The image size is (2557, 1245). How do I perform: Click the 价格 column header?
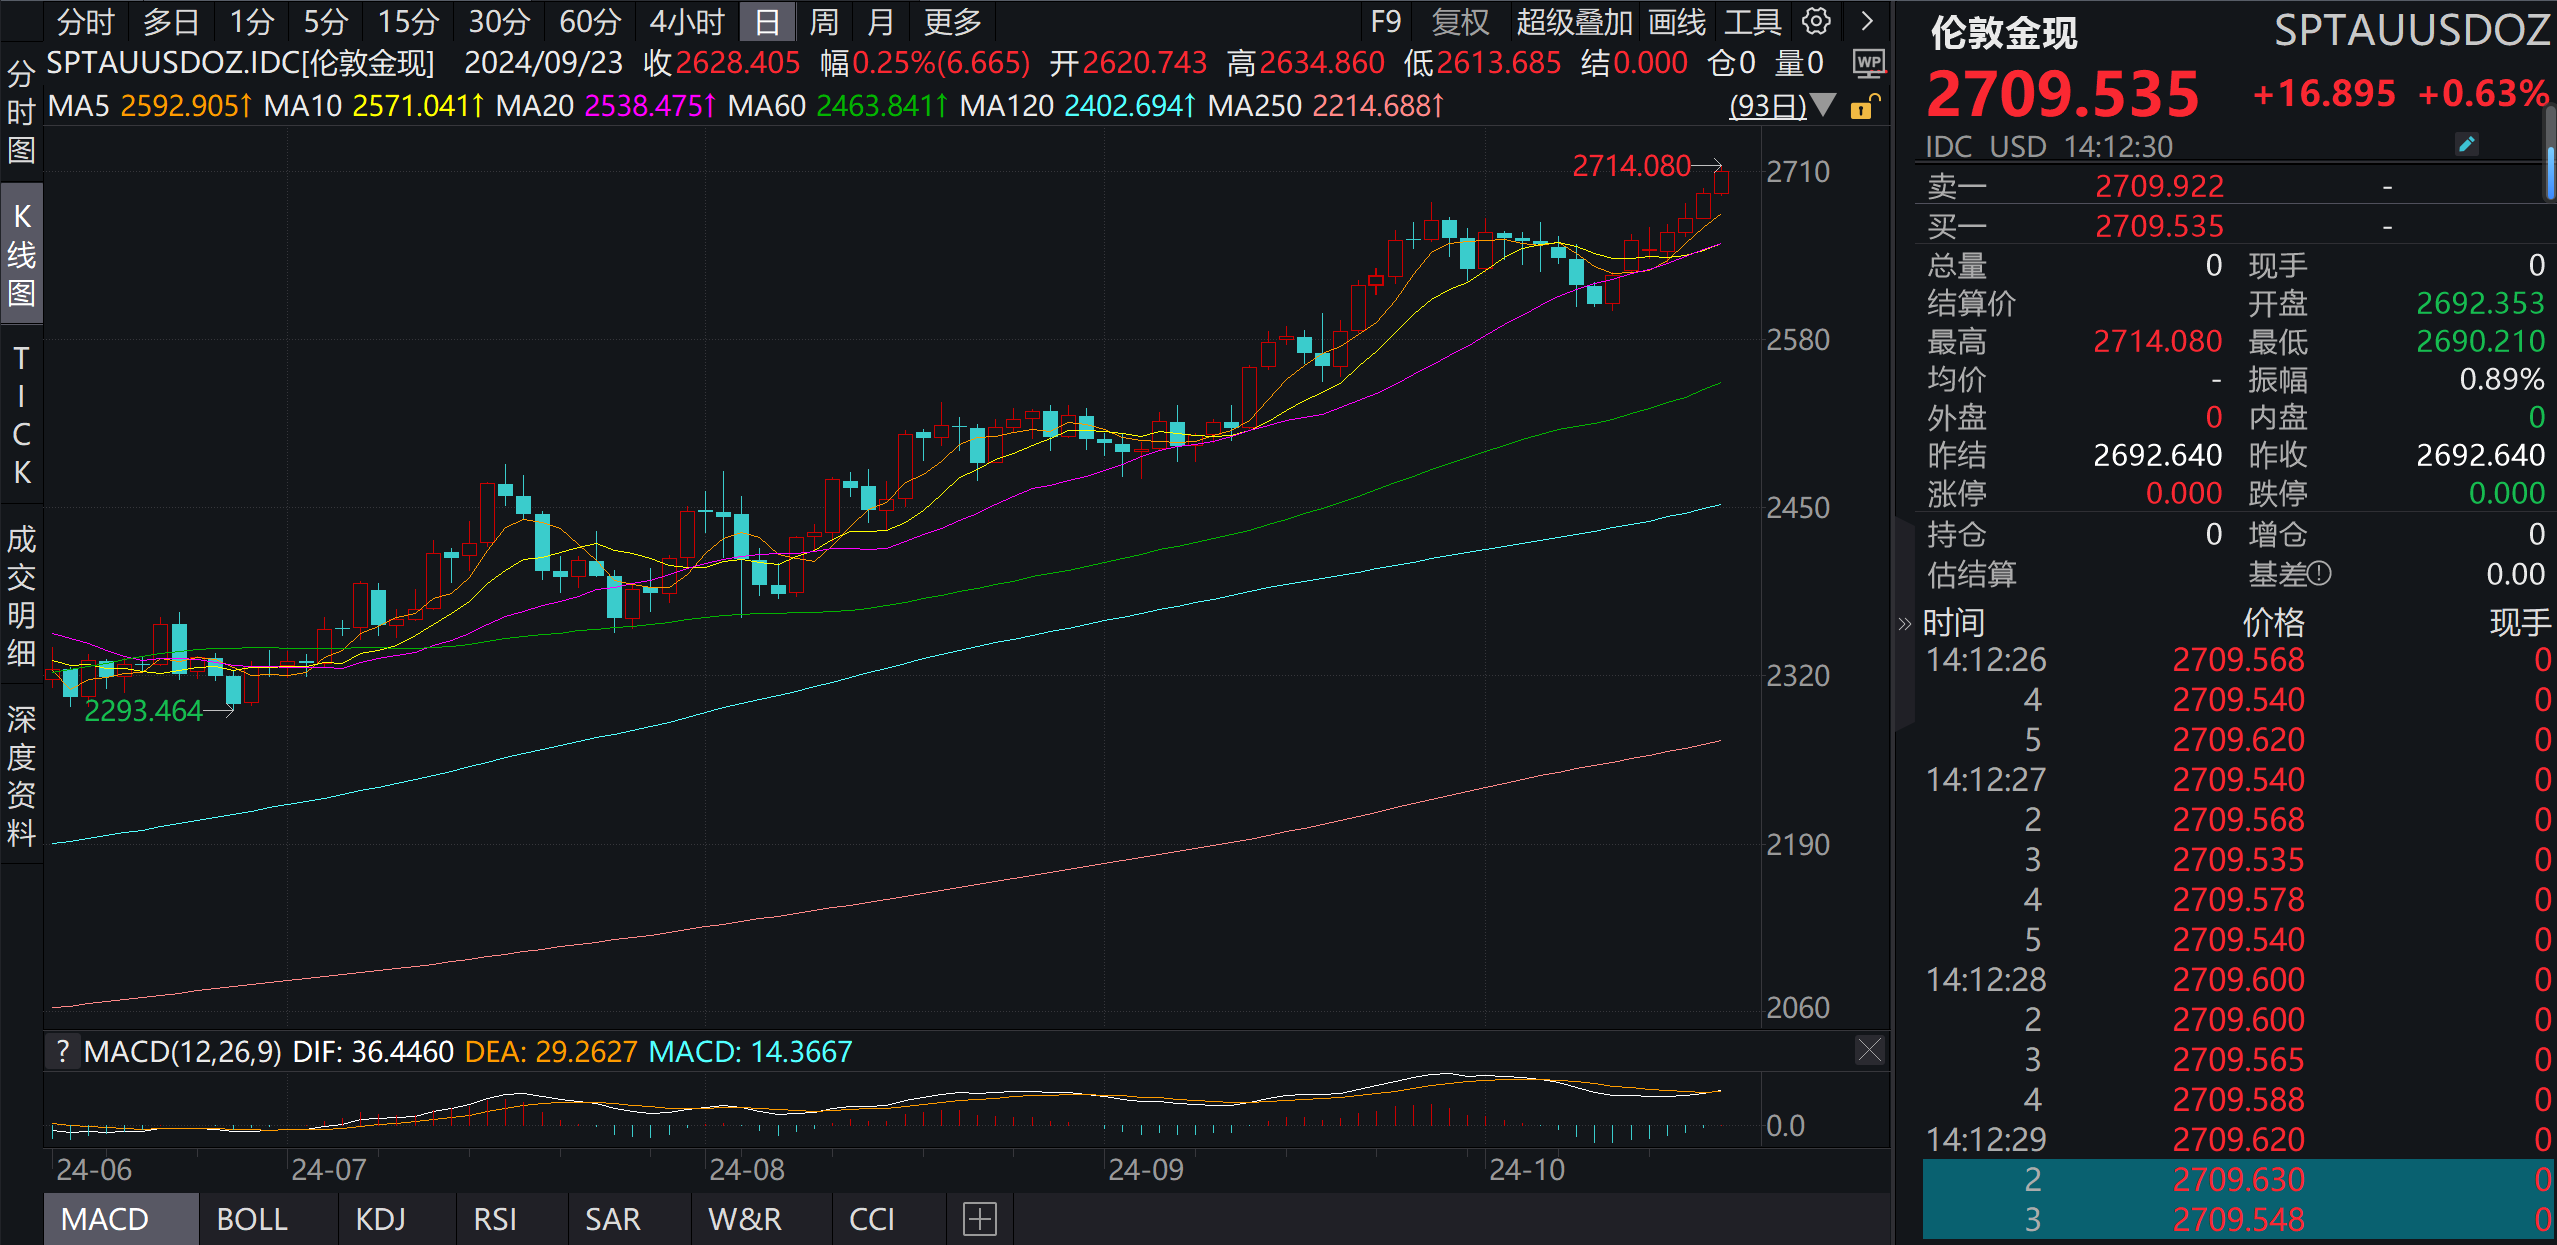[x=2273, y=623]
